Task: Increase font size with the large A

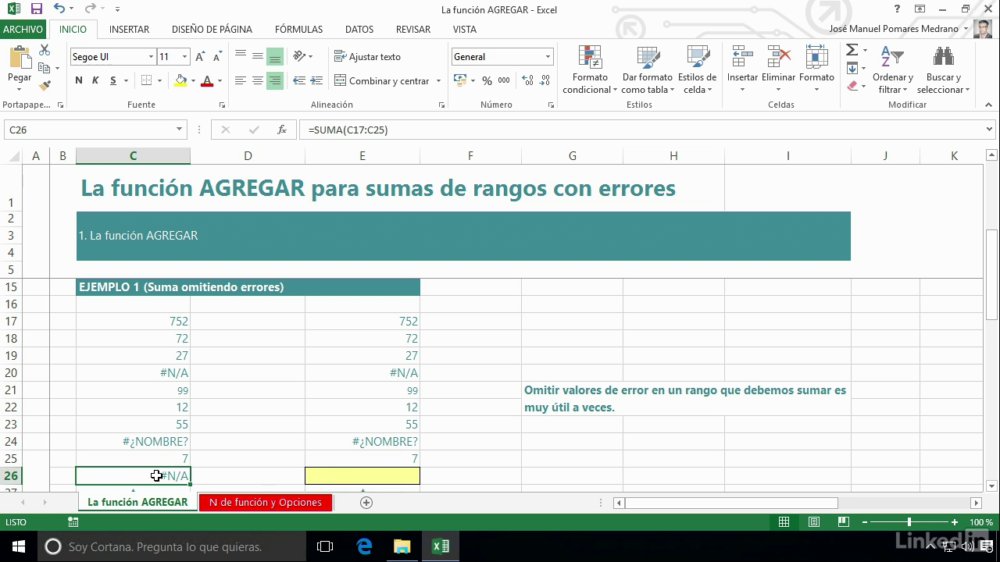Action: point(200,57)
